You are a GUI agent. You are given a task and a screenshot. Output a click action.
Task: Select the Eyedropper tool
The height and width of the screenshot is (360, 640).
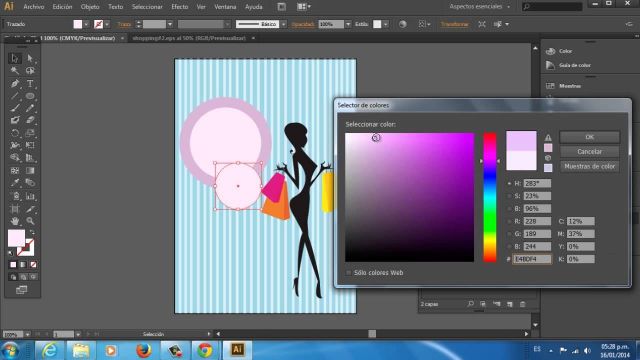15,183
